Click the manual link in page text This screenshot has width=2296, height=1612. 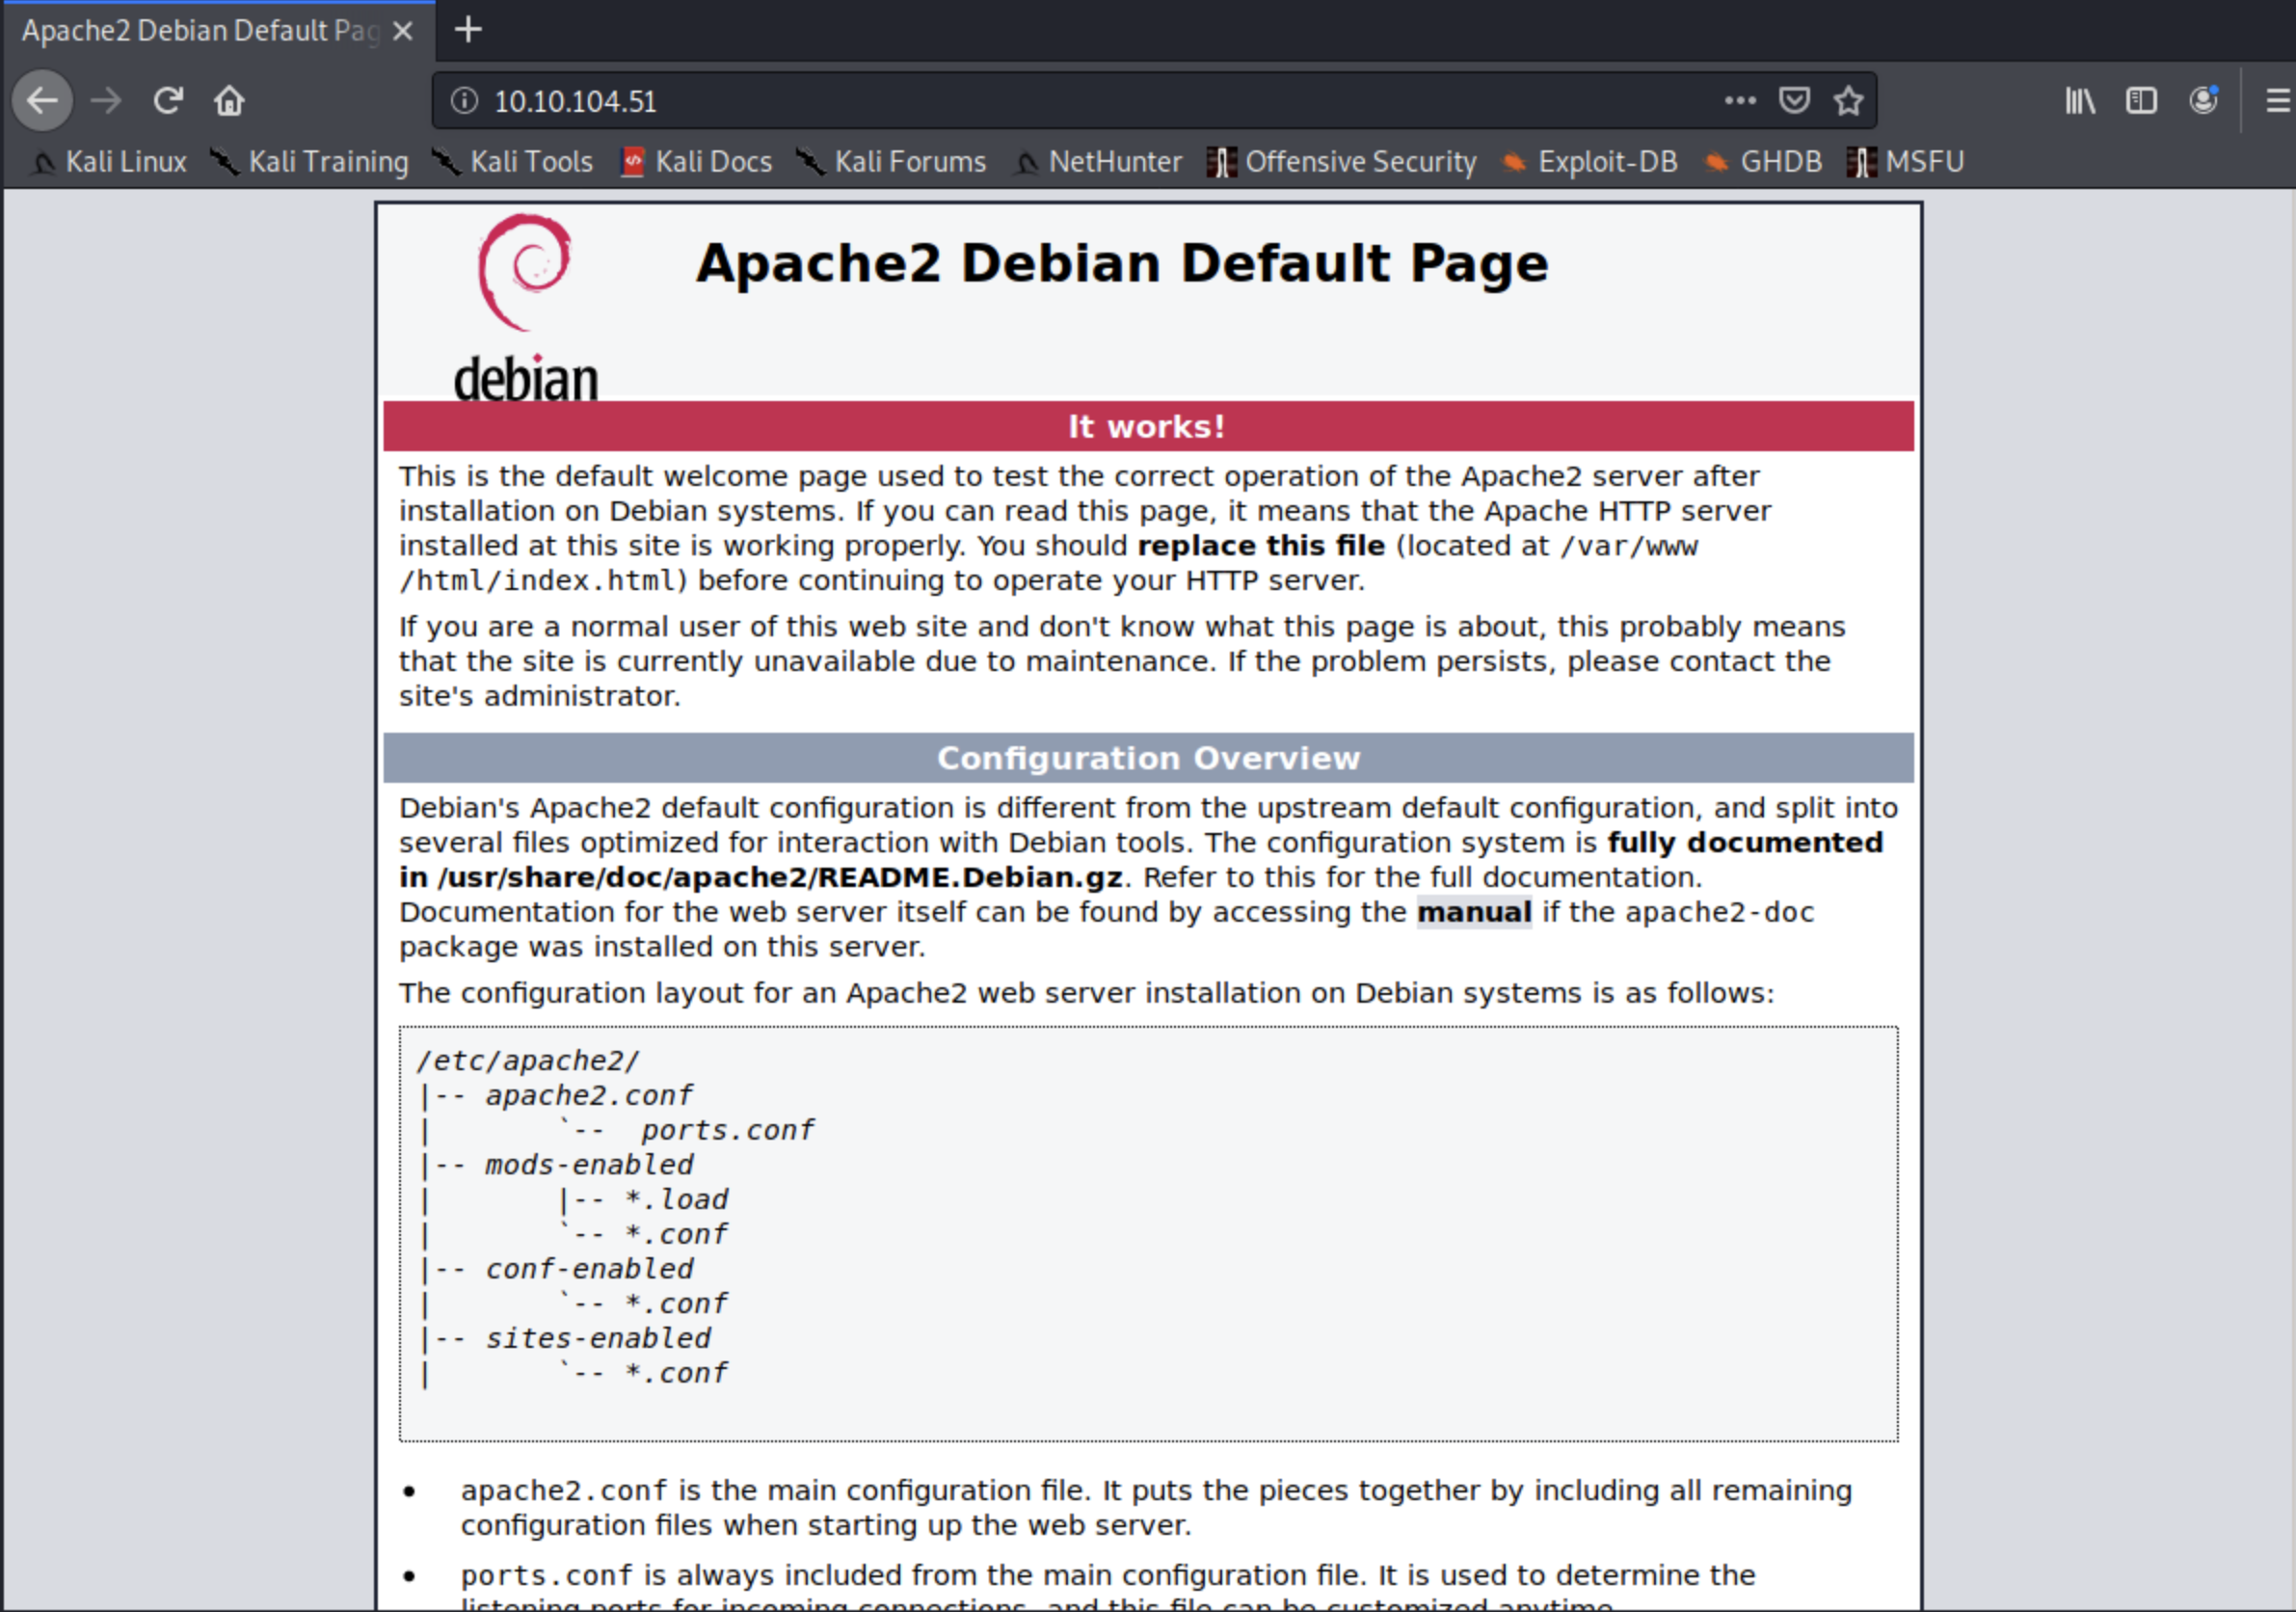tap(1474, 912)
